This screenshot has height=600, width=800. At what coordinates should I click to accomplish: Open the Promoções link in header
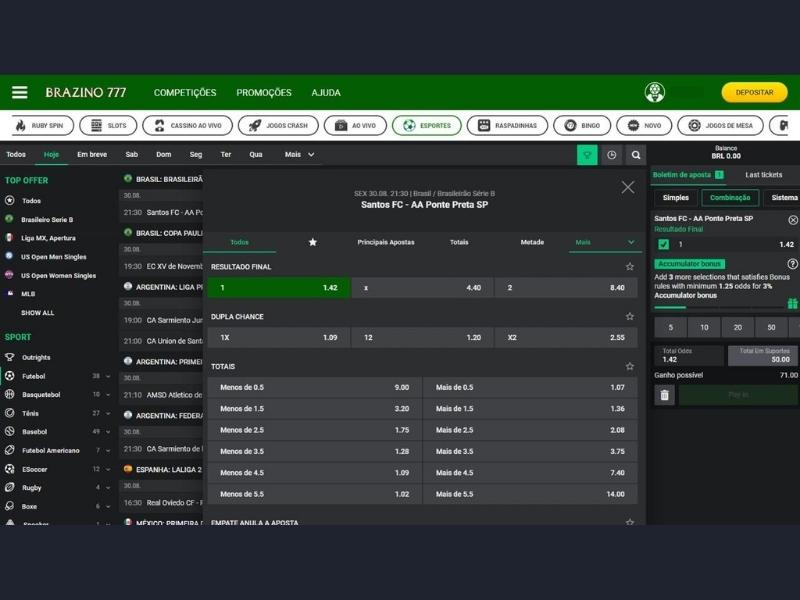coord(264,93)
